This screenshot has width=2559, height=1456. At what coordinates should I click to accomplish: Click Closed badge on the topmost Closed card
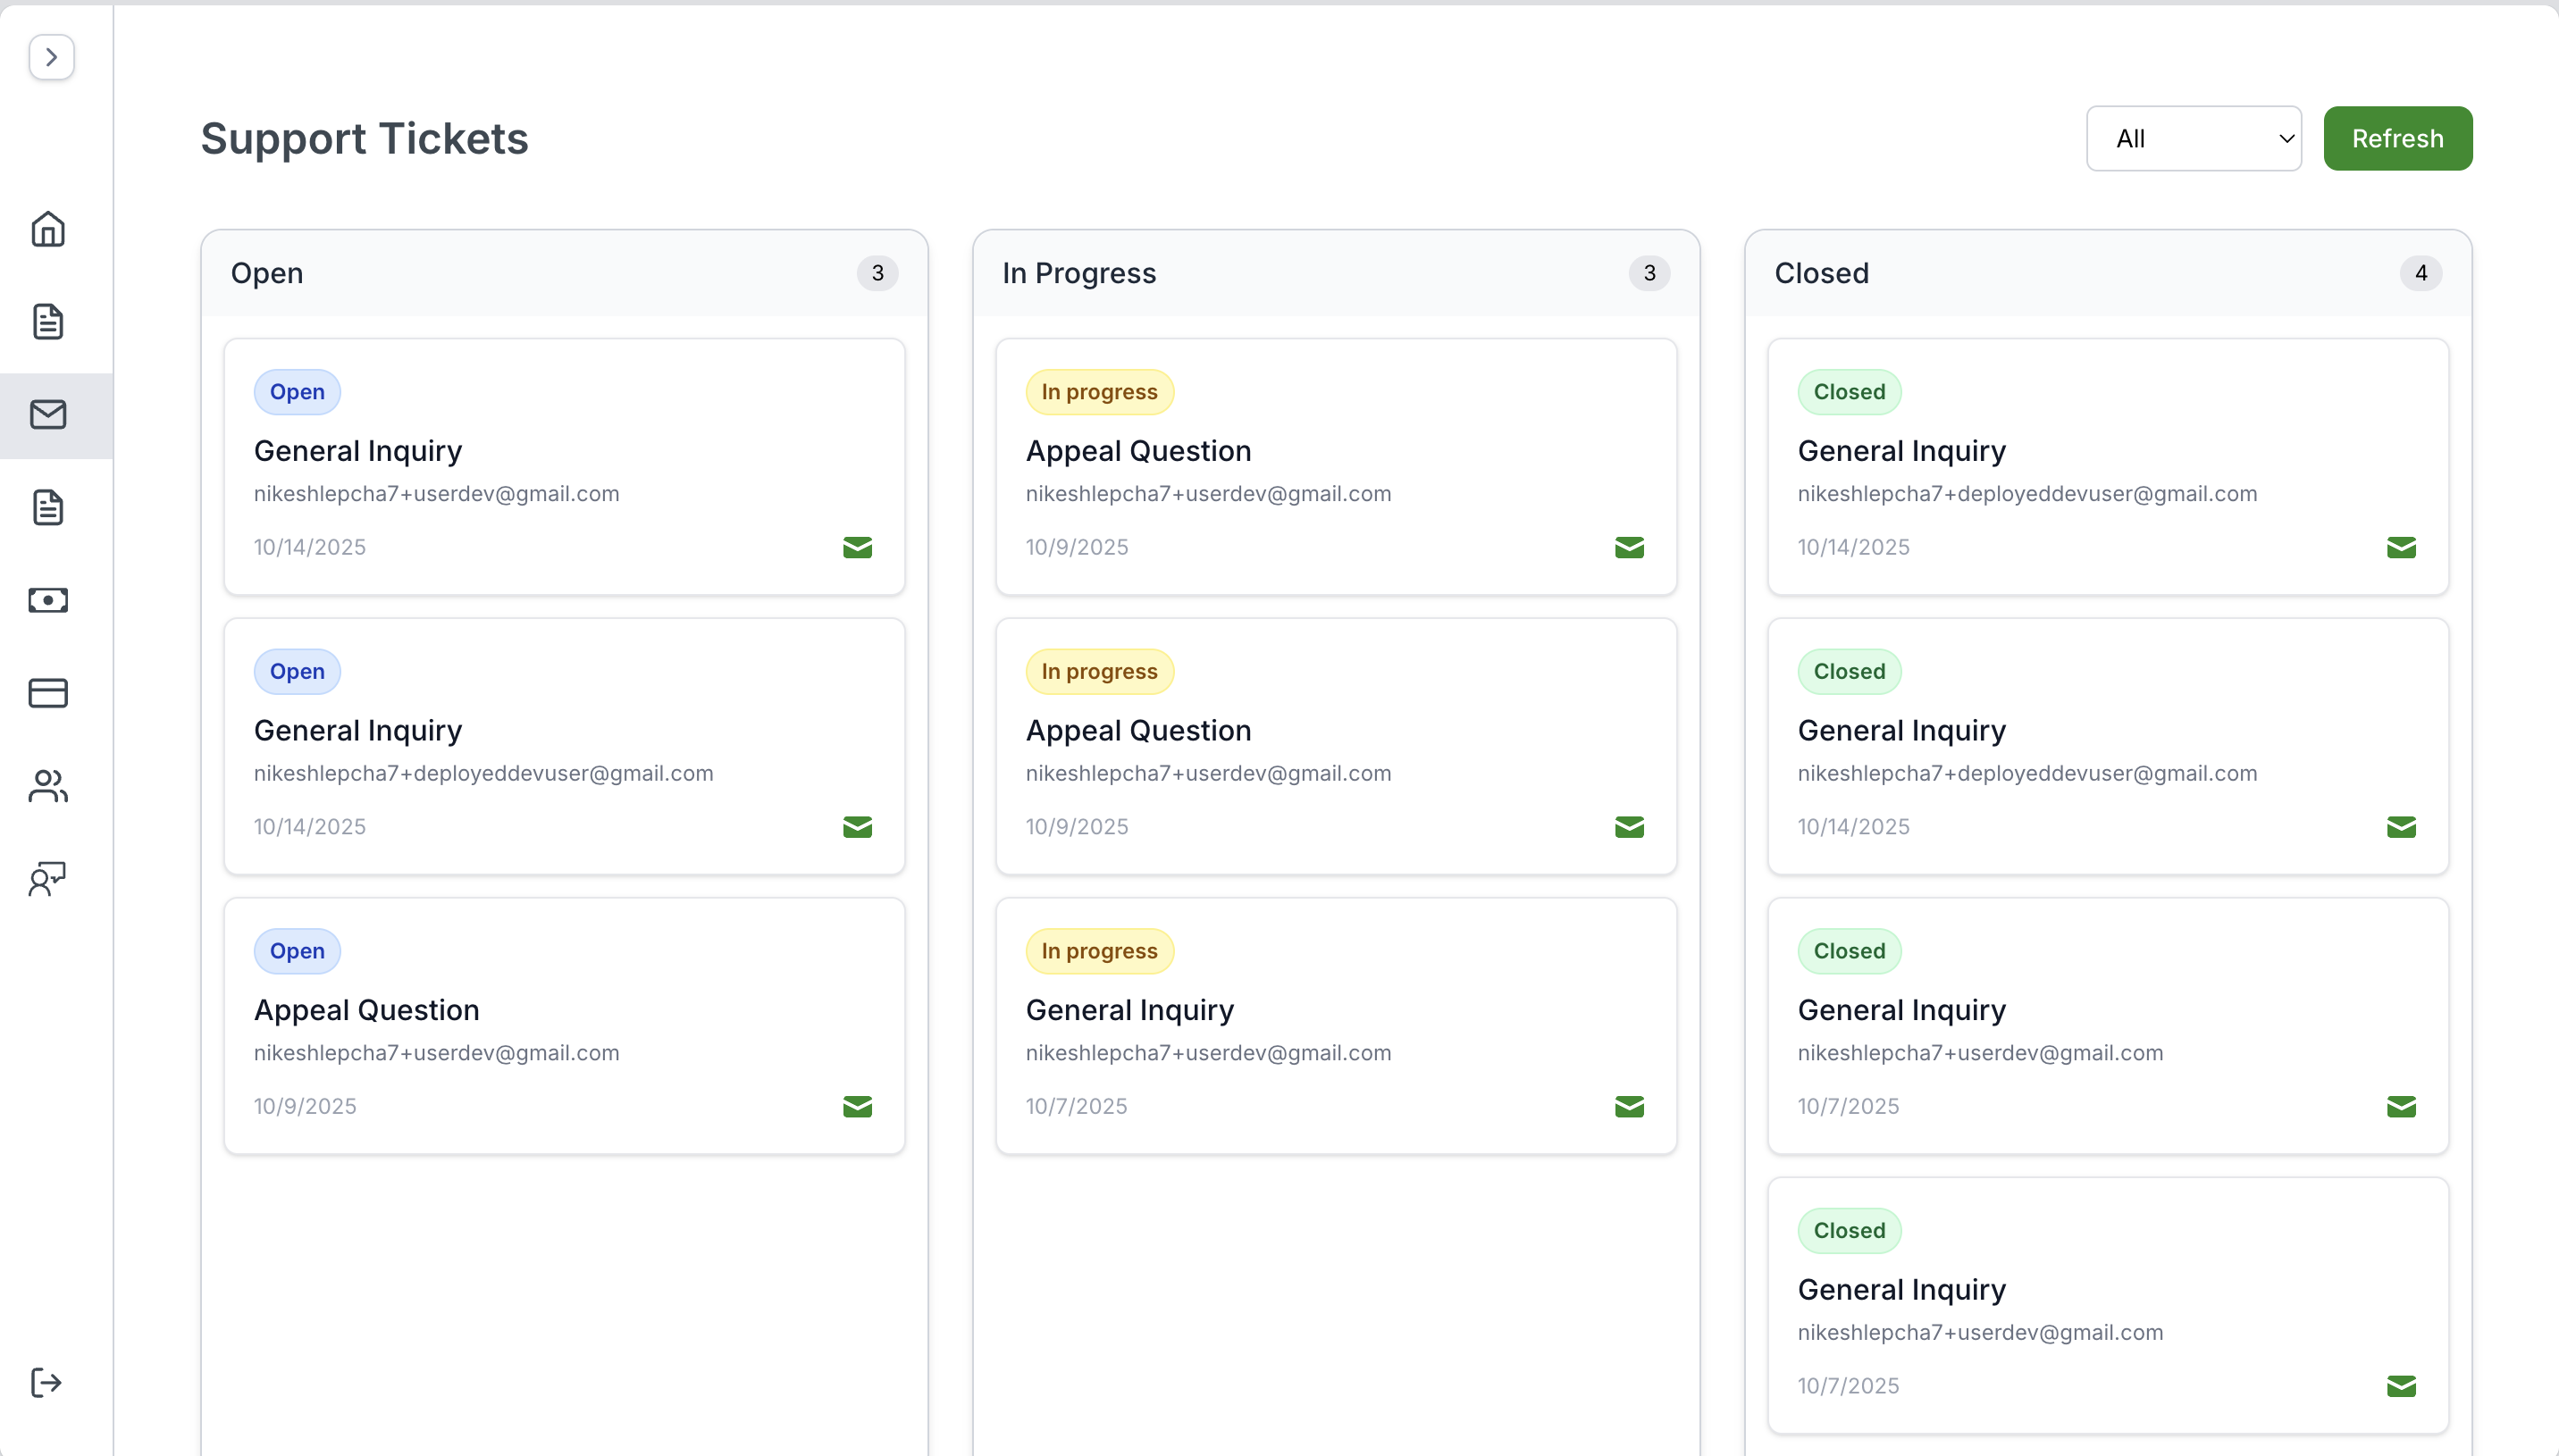1849,392
